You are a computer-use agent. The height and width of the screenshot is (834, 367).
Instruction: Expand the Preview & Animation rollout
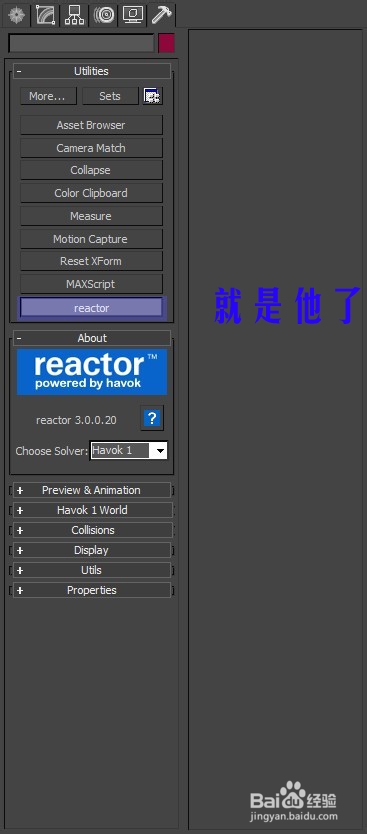(x=92, y=490)
